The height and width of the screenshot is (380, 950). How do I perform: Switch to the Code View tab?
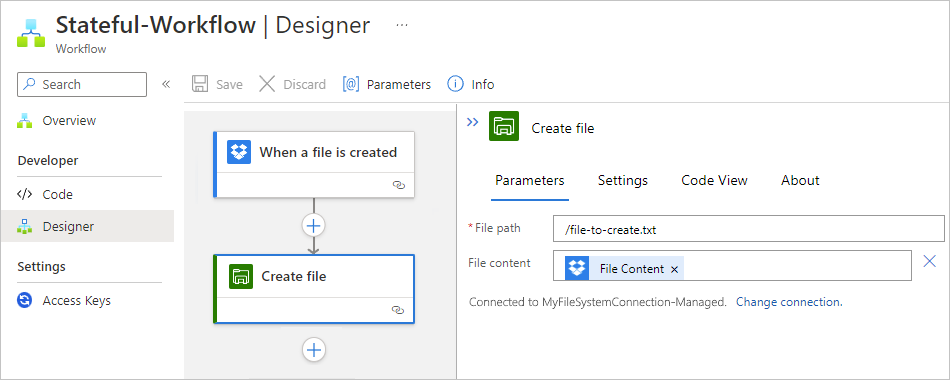[714, 180]
